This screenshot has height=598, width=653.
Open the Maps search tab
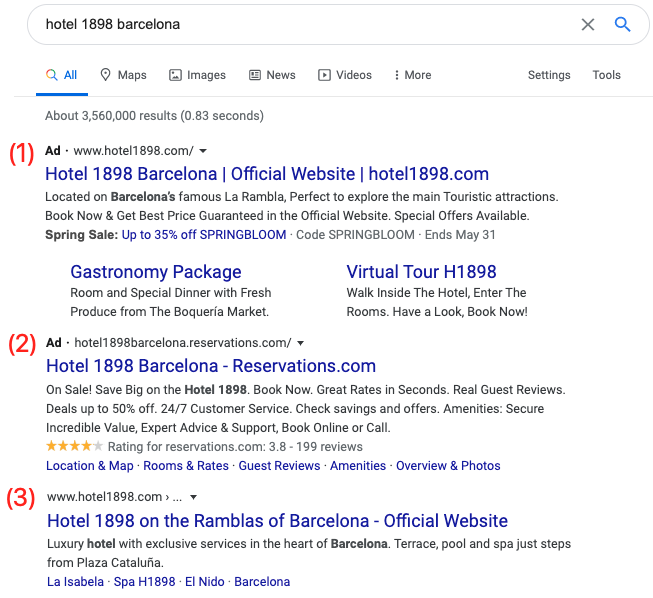[x=123, y=75]
